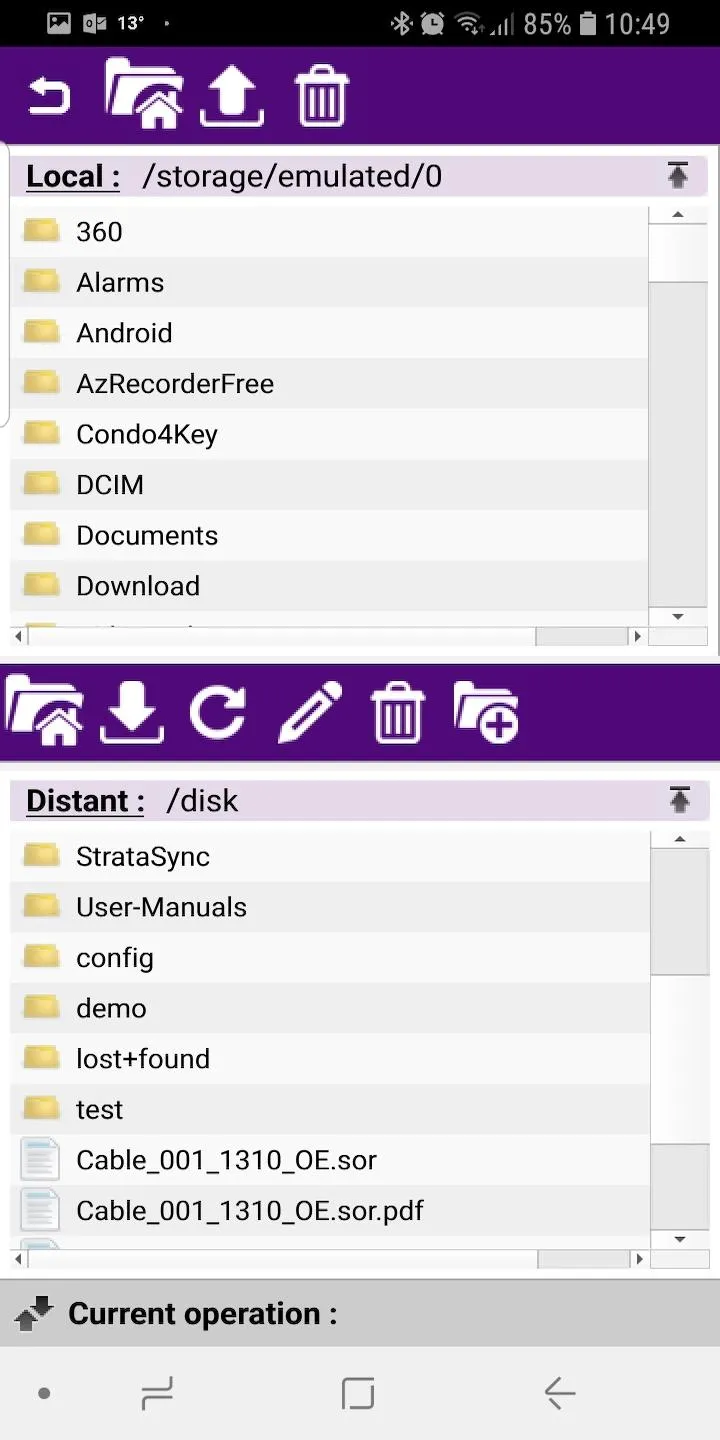Screen dimensions: 720x1440
Task: Open the demo distant folder
Action: click(329, 1008)
